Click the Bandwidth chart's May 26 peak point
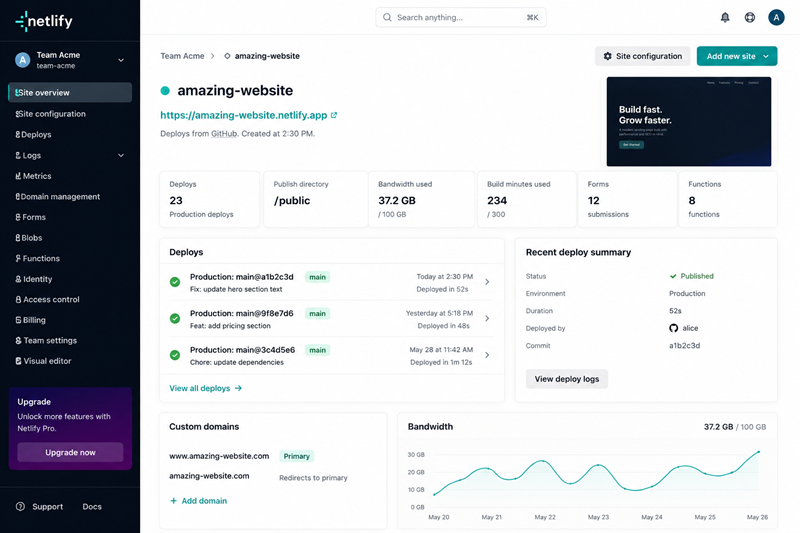800x533 pixels. coord(758,452)
